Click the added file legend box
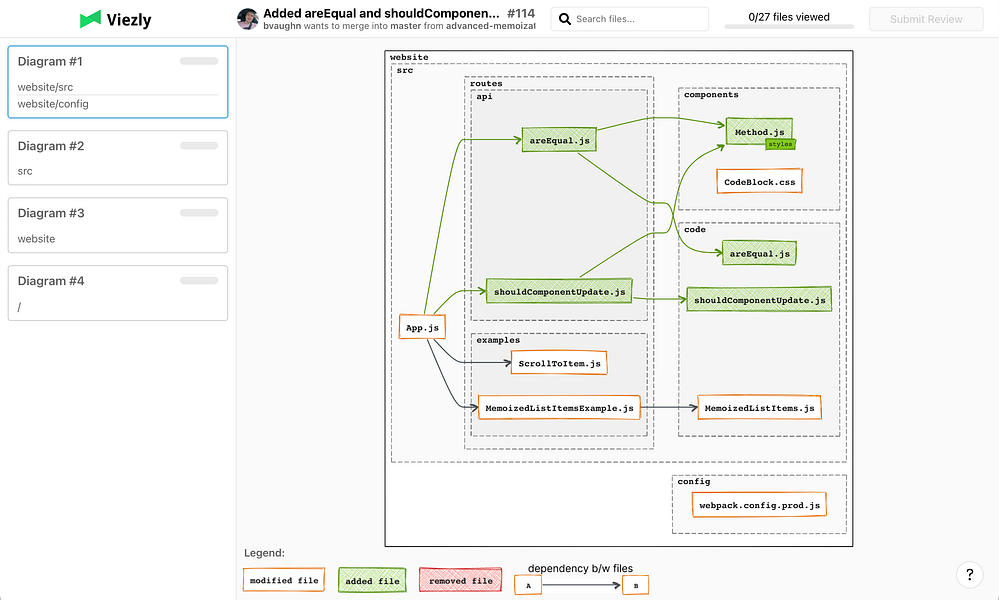Screen dimensions: 999x600 coord(372,580)
